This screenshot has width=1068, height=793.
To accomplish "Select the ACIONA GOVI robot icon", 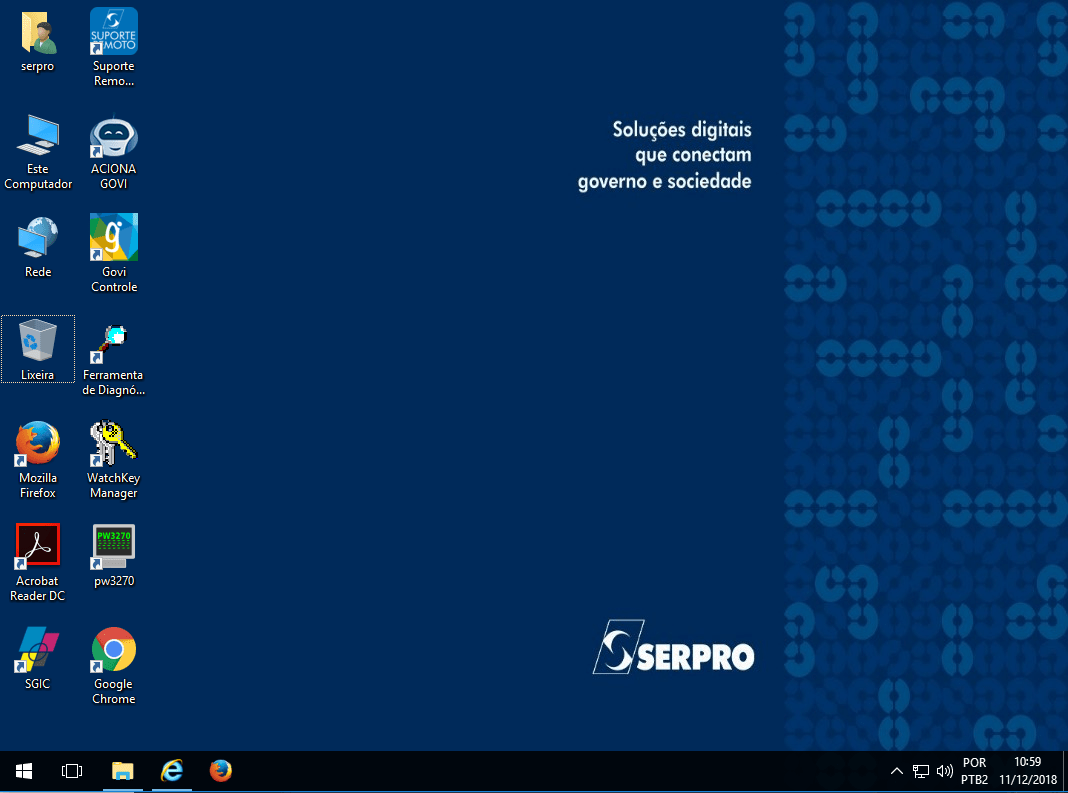I will pos(114,137).
